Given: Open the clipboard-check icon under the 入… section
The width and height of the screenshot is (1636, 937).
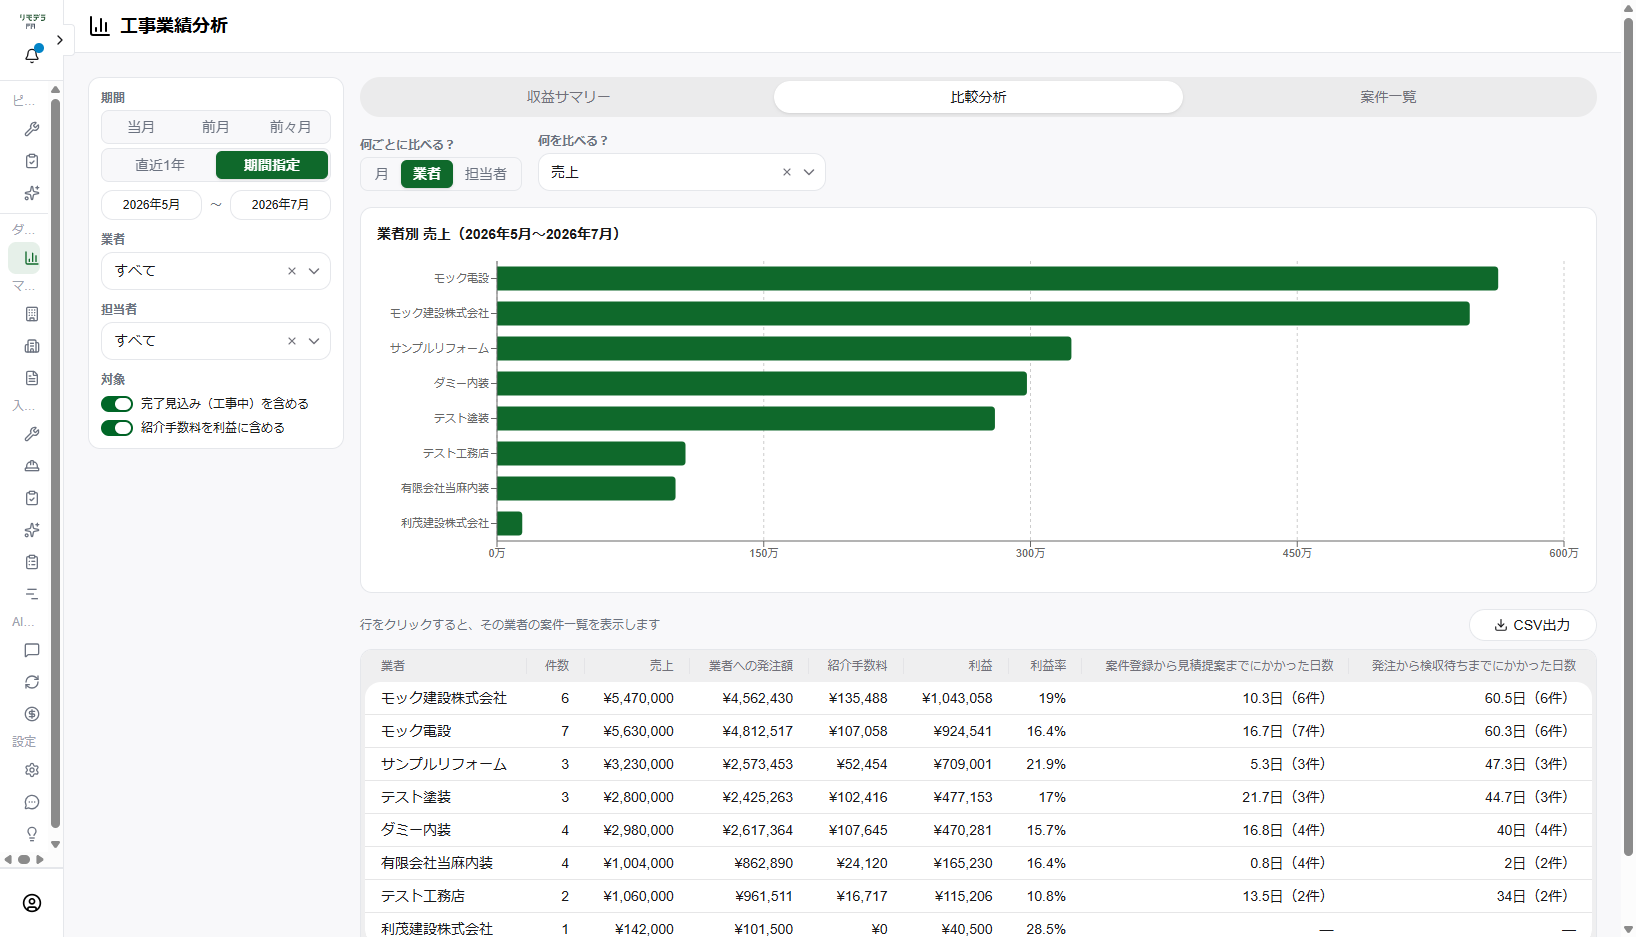Looking at the screenshot, I should 32,498.
